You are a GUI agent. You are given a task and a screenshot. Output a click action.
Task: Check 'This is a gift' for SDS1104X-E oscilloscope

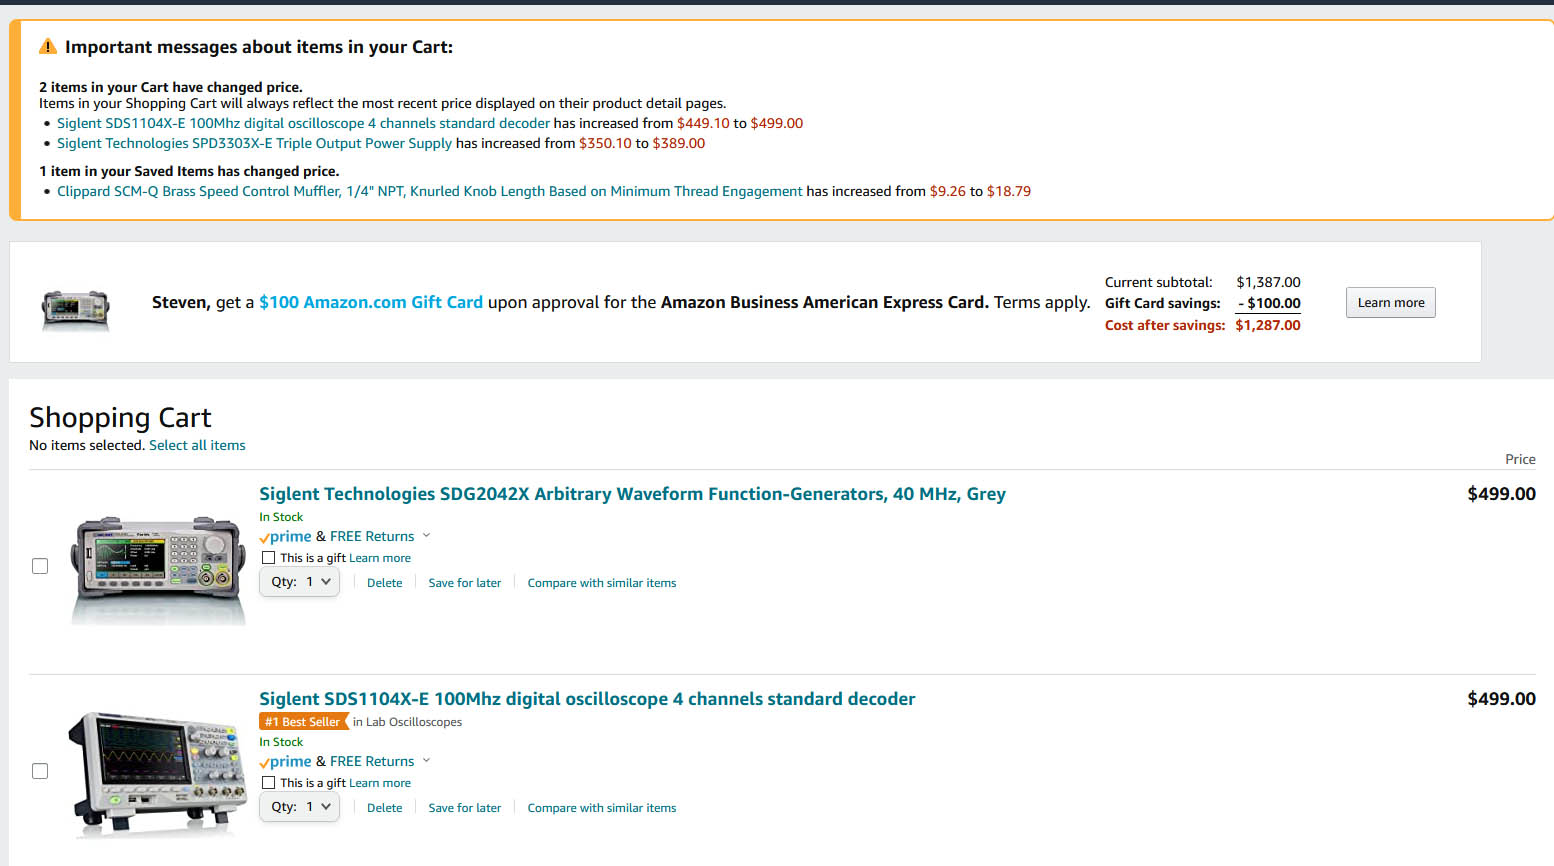pyautogui.click(x=268, y=783)
